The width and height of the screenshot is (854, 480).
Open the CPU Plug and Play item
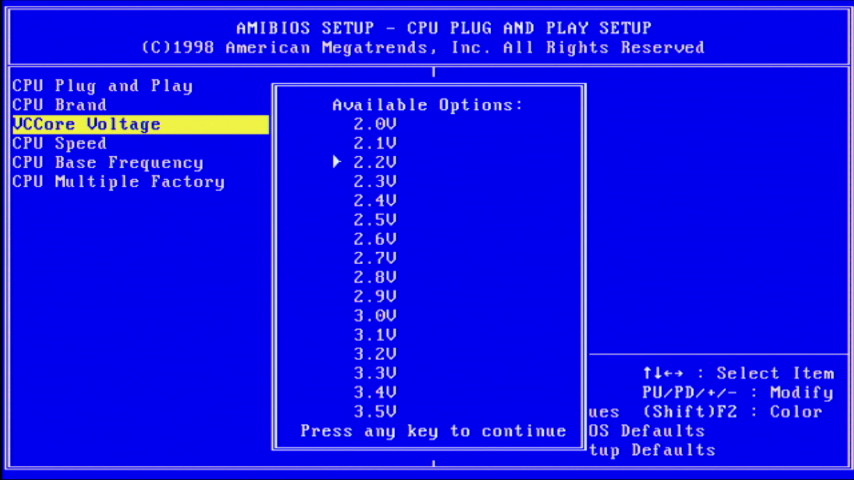click(x=102, y=86)
